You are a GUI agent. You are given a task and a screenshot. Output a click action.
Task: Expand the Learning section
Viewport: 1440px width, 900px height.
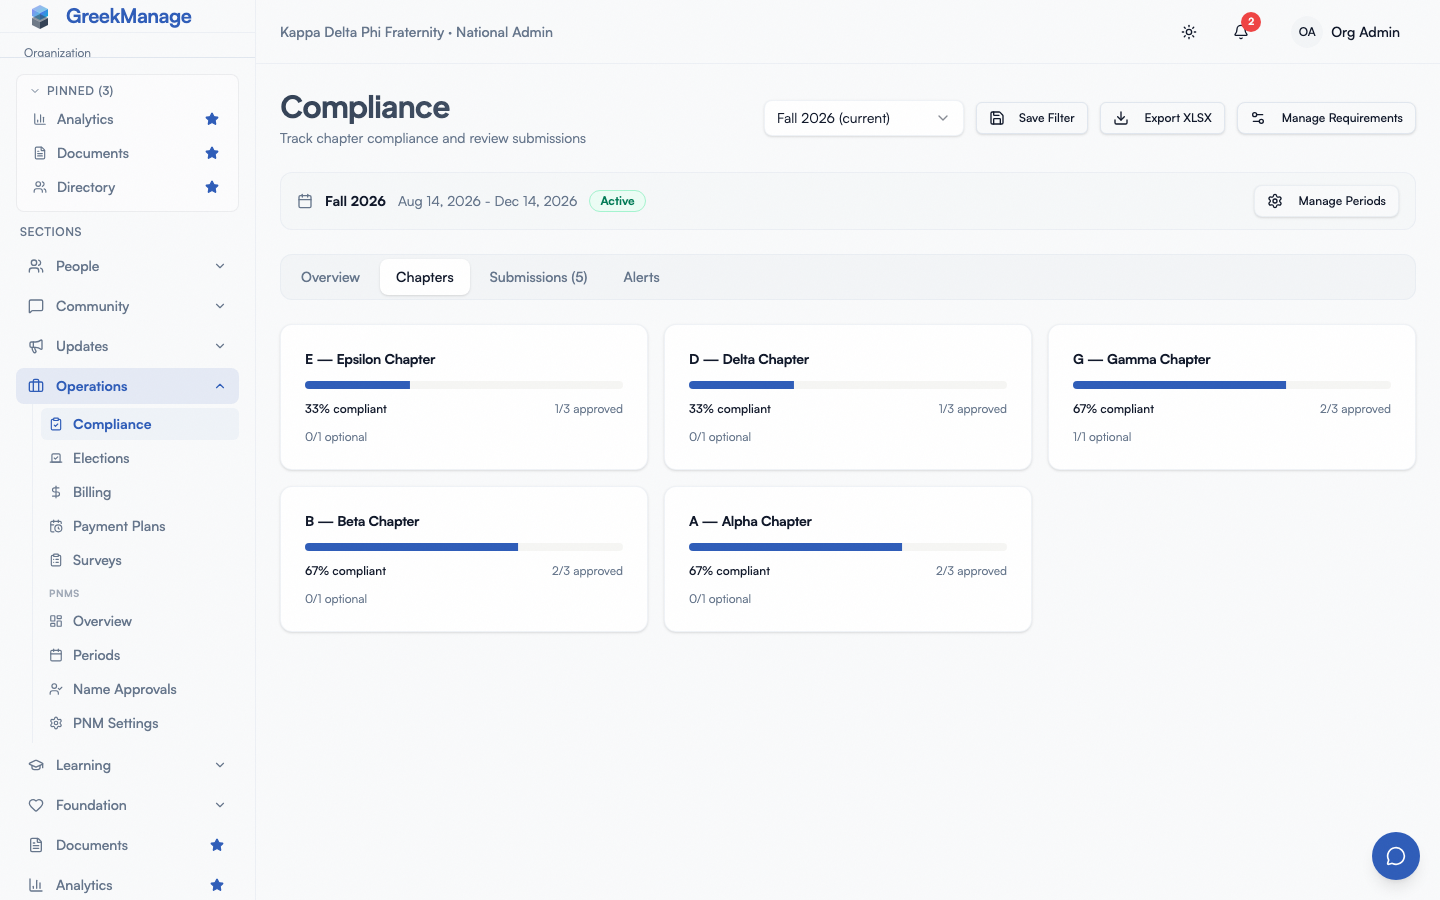(127, 765)
